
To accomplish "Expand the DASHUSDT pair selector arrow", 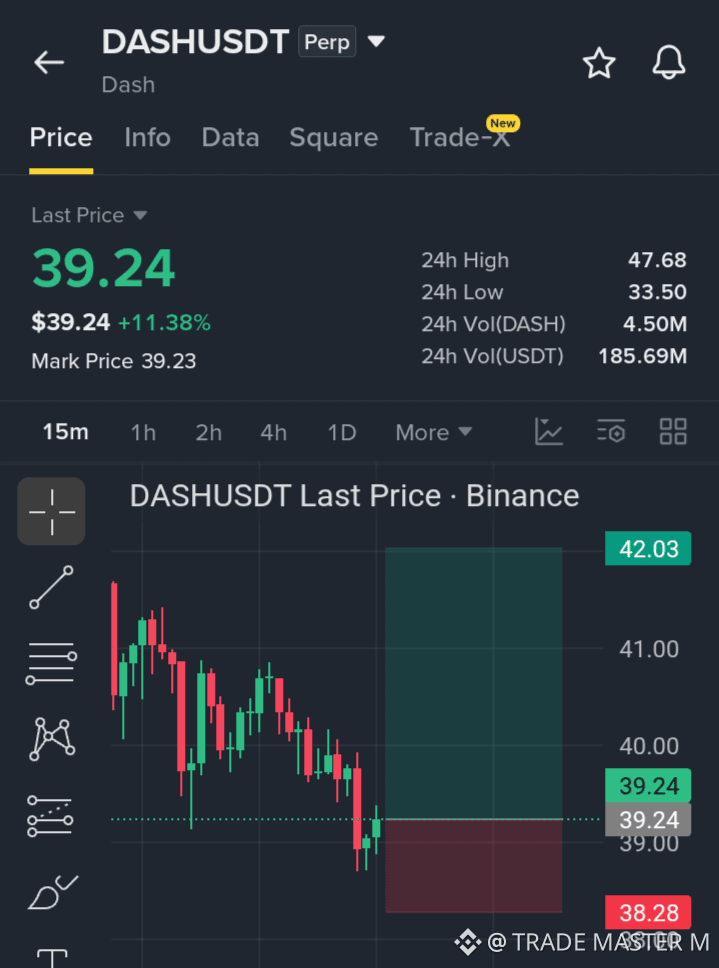I will coord(376,42).
